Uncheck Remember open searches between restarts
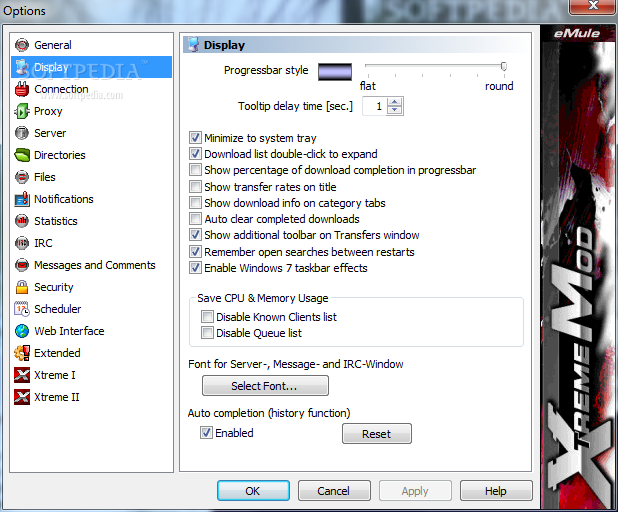The image size is (618, 512). (195, 251)
